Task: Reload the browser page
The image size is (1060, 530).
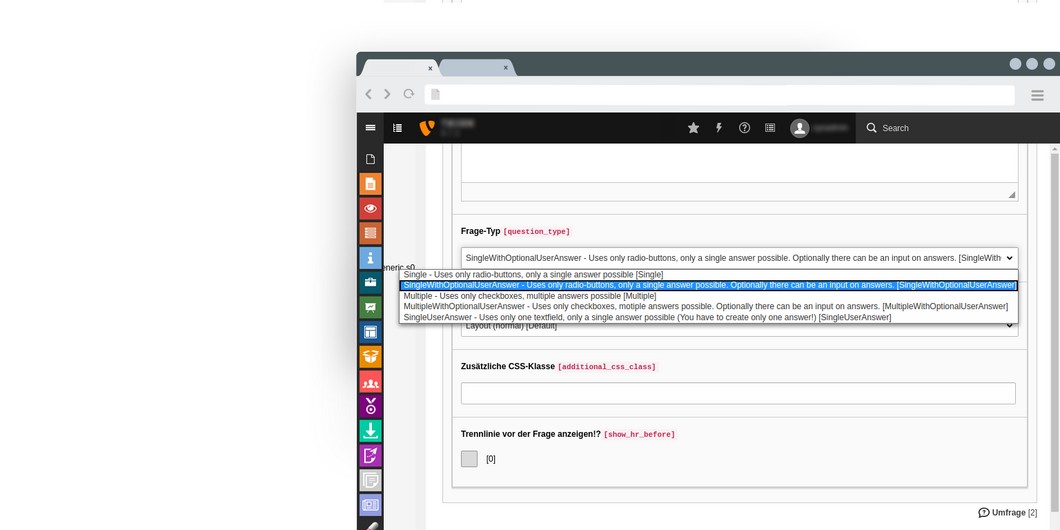Action: pyautogui.click(x=408, y=94)
